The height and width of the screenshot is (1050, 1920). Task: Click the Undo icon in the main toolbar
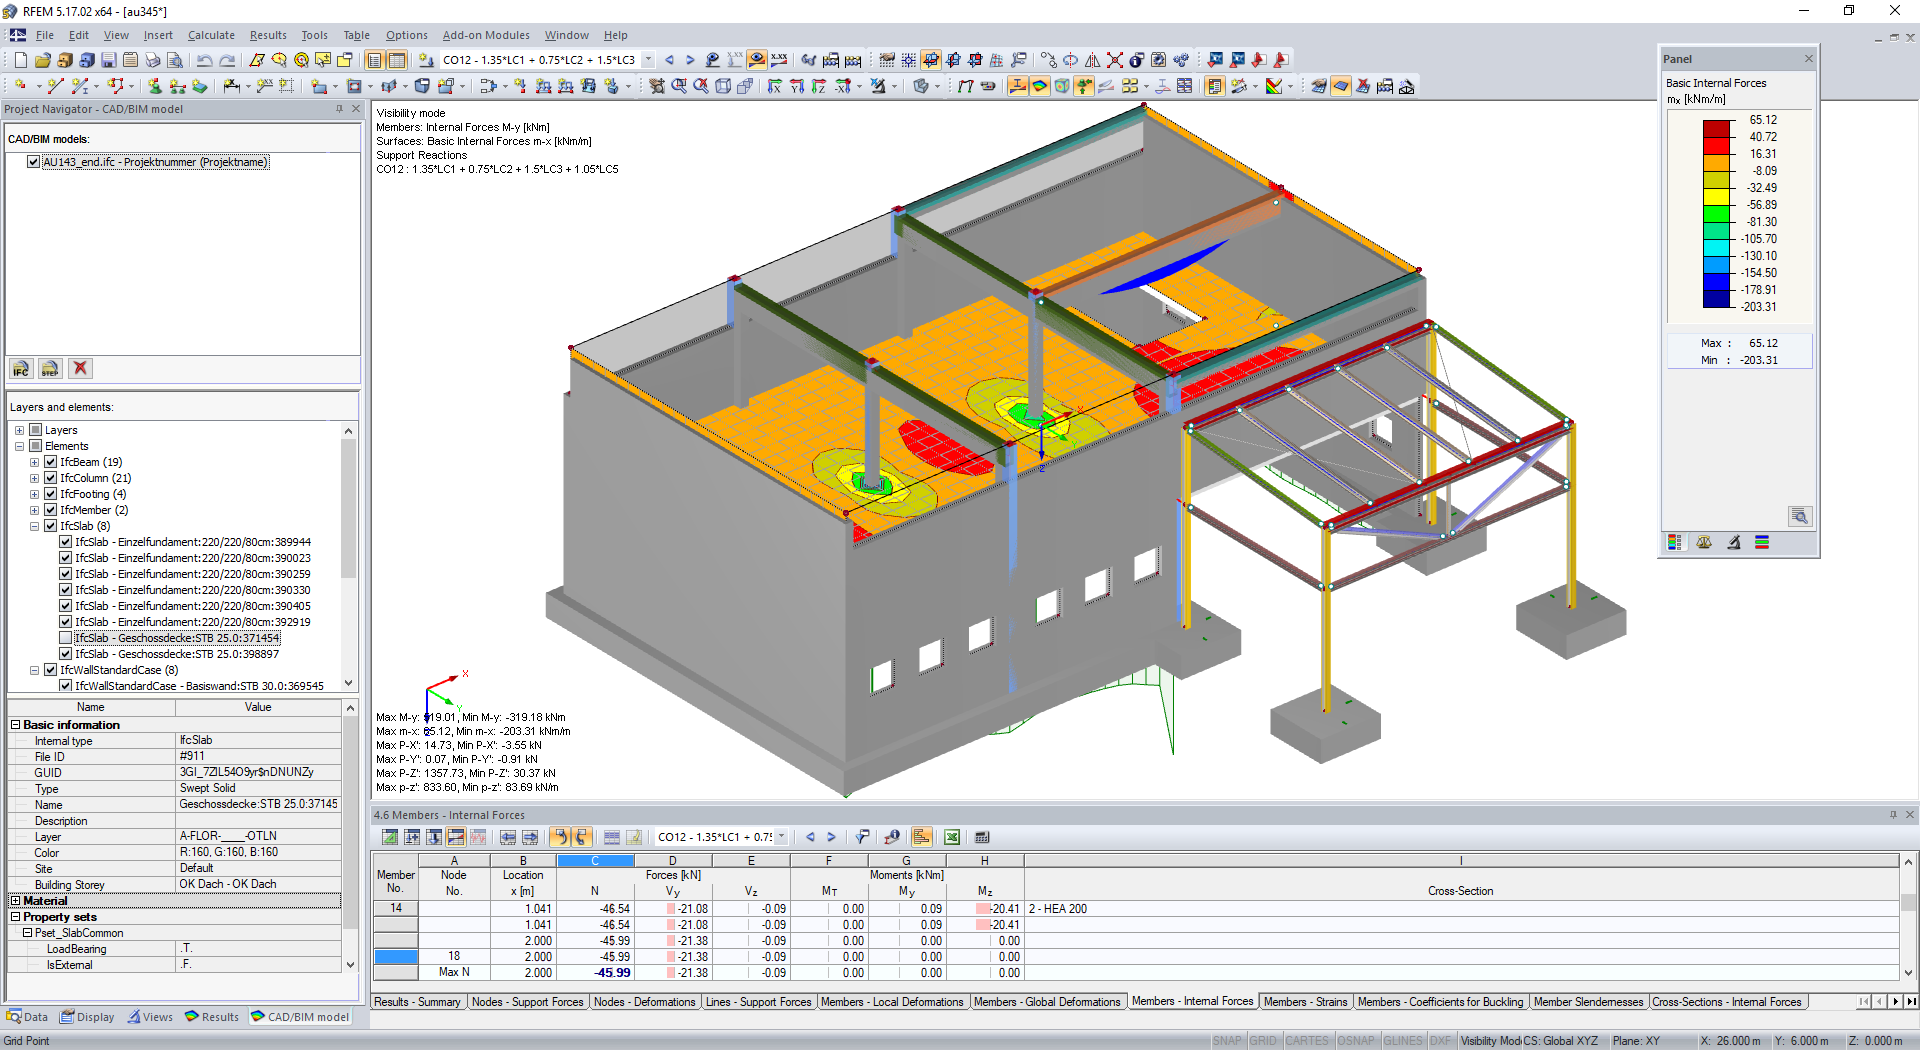(205, 60)
